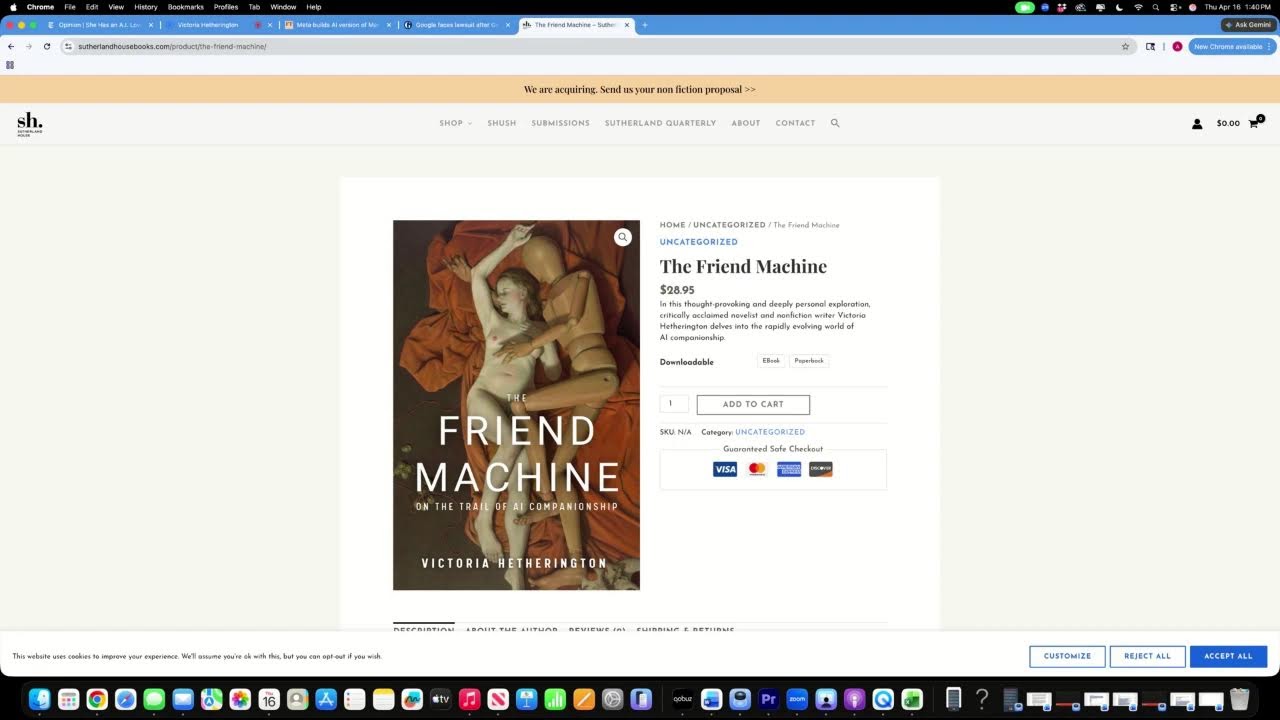Open the Trash in the dock
Screen dimensions: 1280x720
1240,699
